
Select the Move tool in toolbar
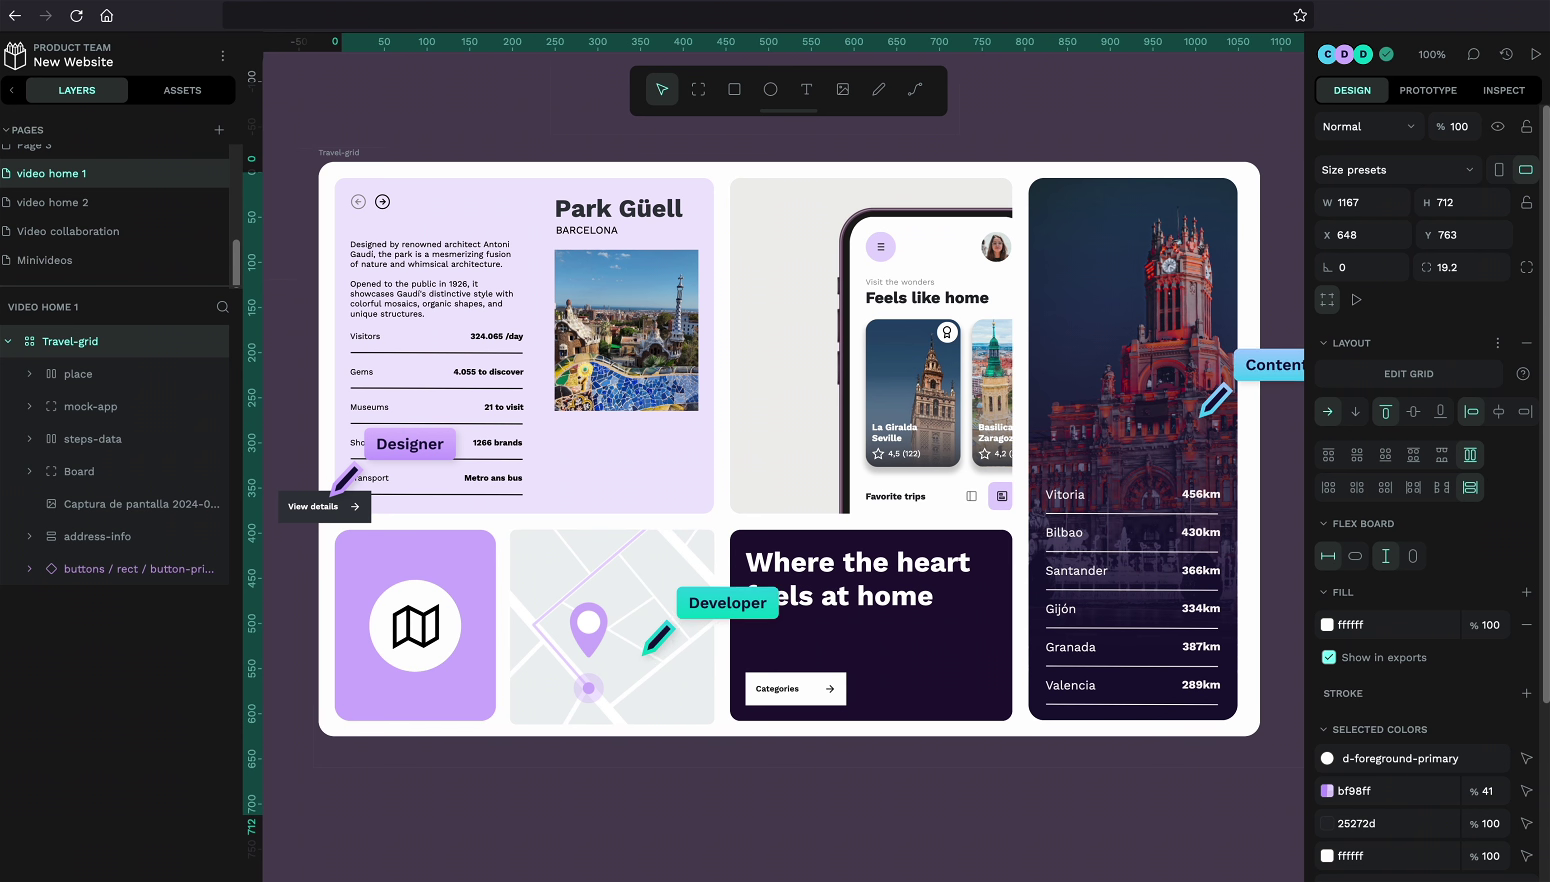662,90
